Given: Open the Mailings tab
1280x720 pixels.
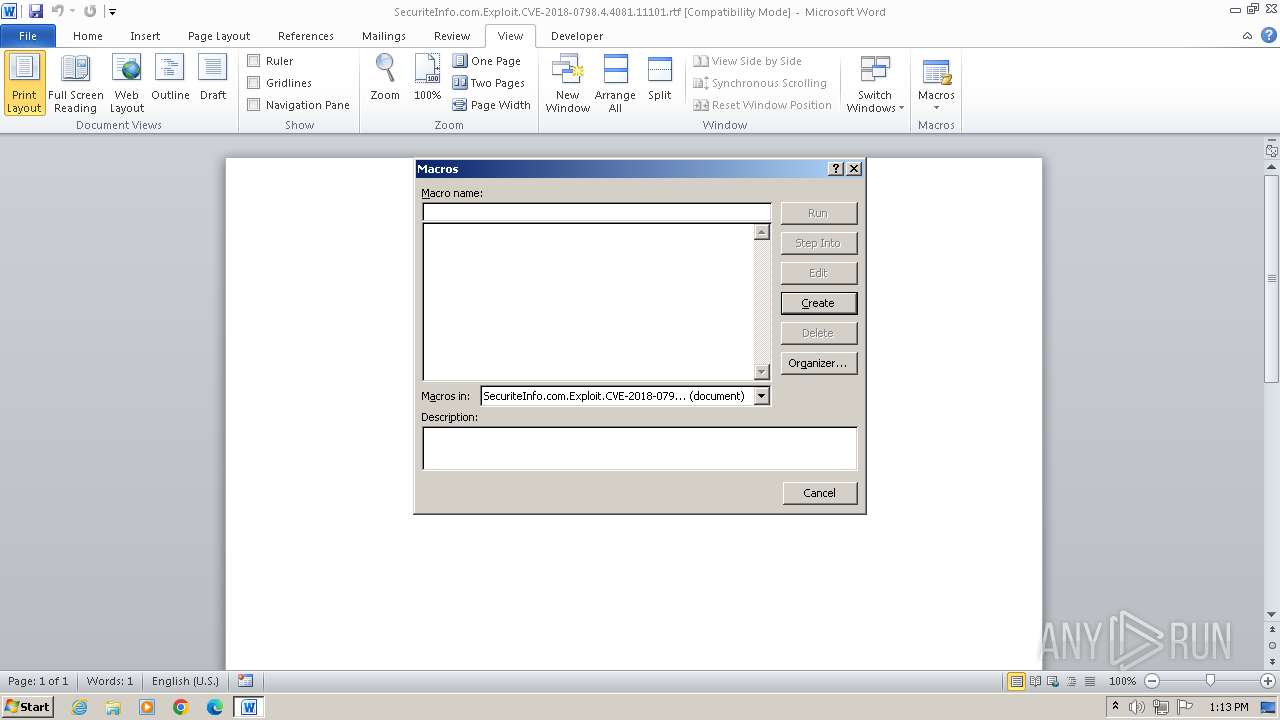Looking at the screenshot, I should (x=384, y=36).
